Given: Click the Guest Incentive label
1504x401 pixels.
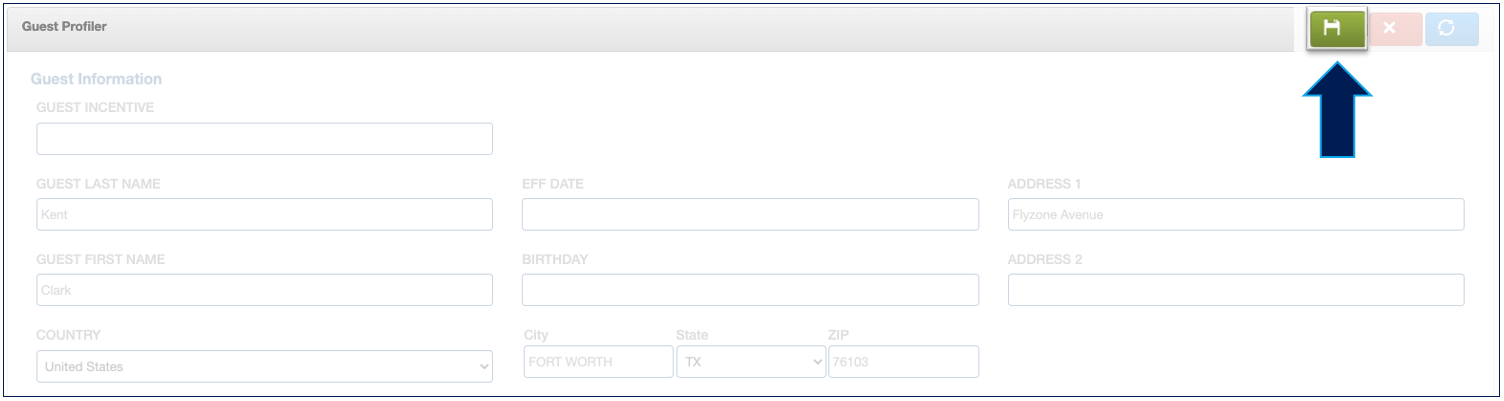Looking at the screenshot, I should 95,107.
